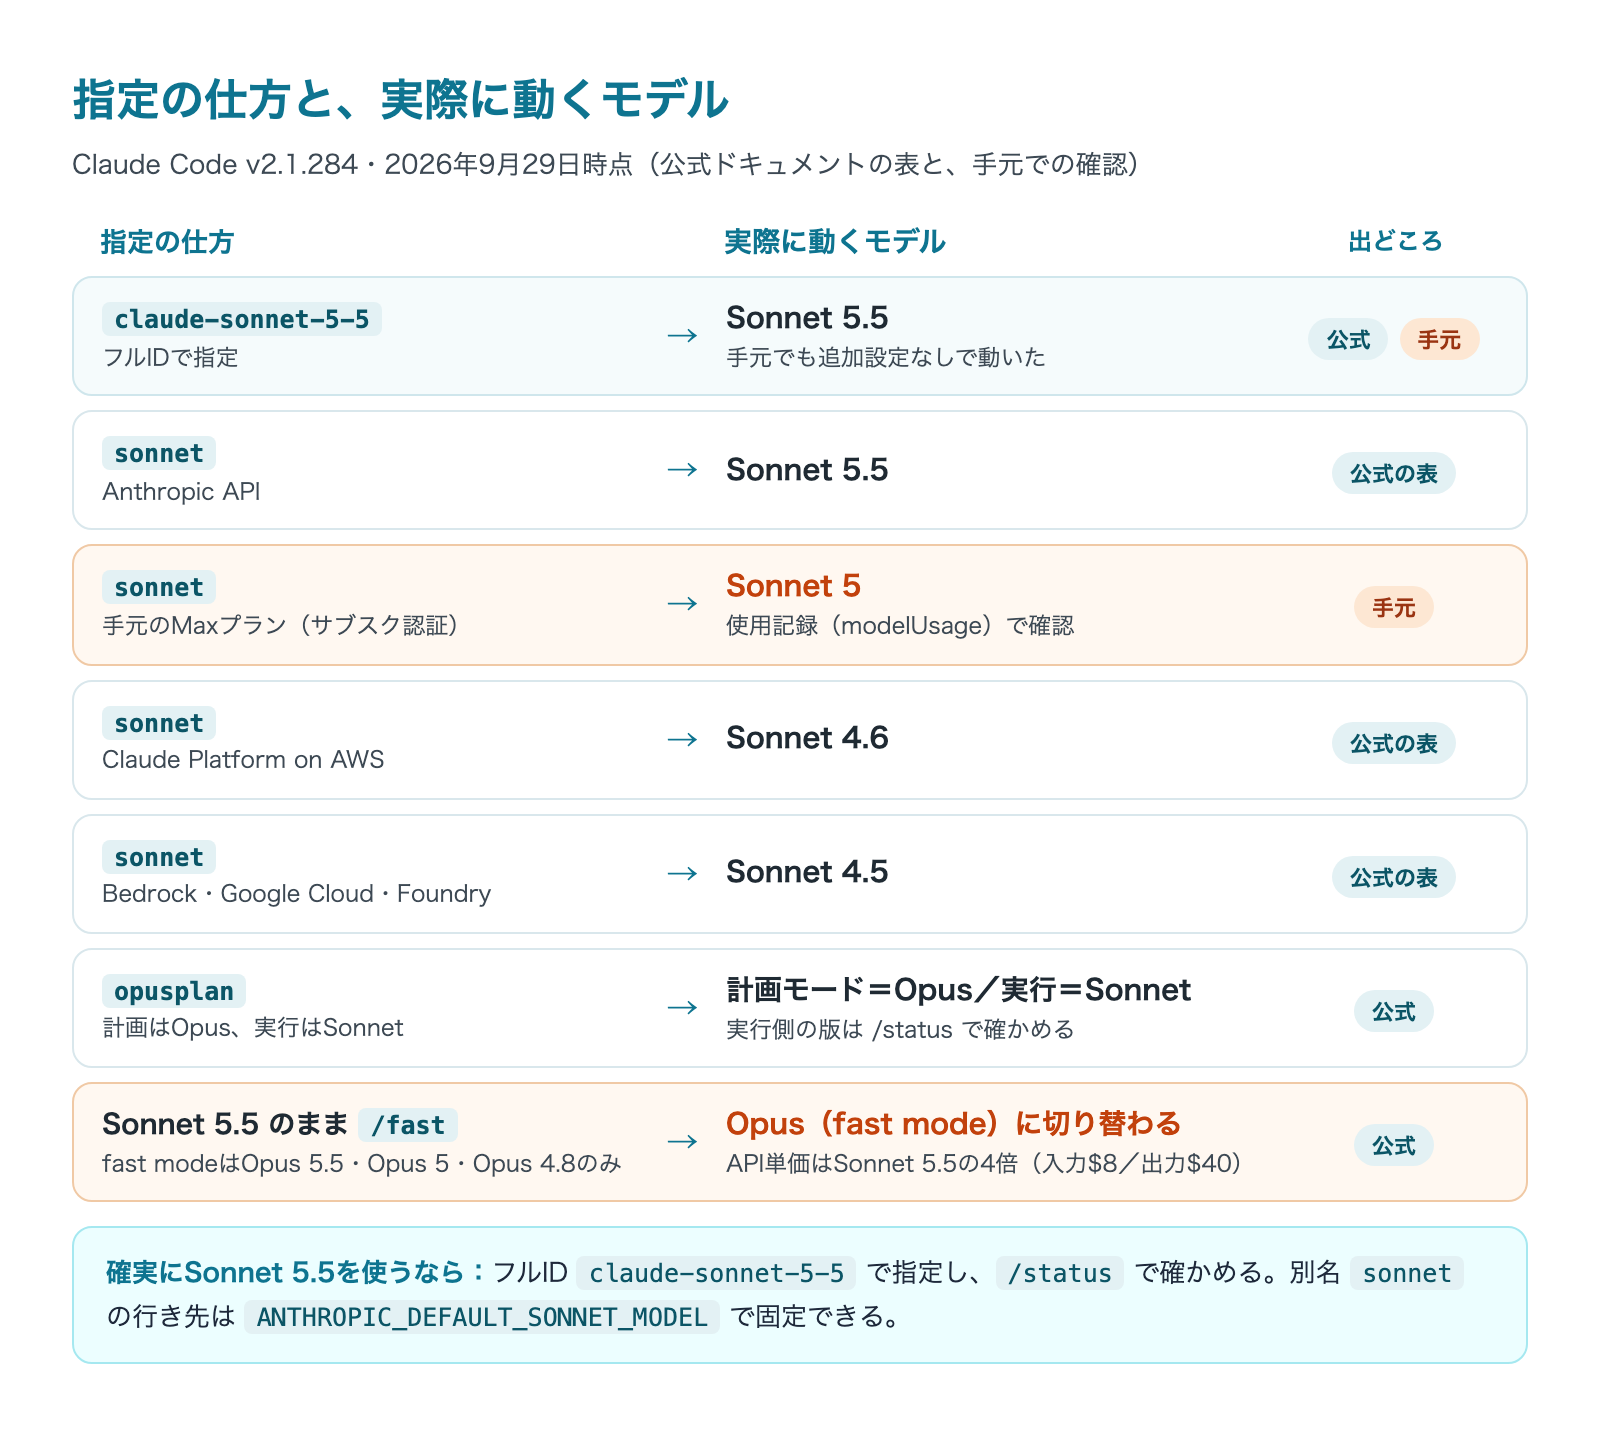Click the orange text "Opus（fast mode）に切り替わる"
The width and height of the screenshot is (1600, 1432).
[953, 1124]
